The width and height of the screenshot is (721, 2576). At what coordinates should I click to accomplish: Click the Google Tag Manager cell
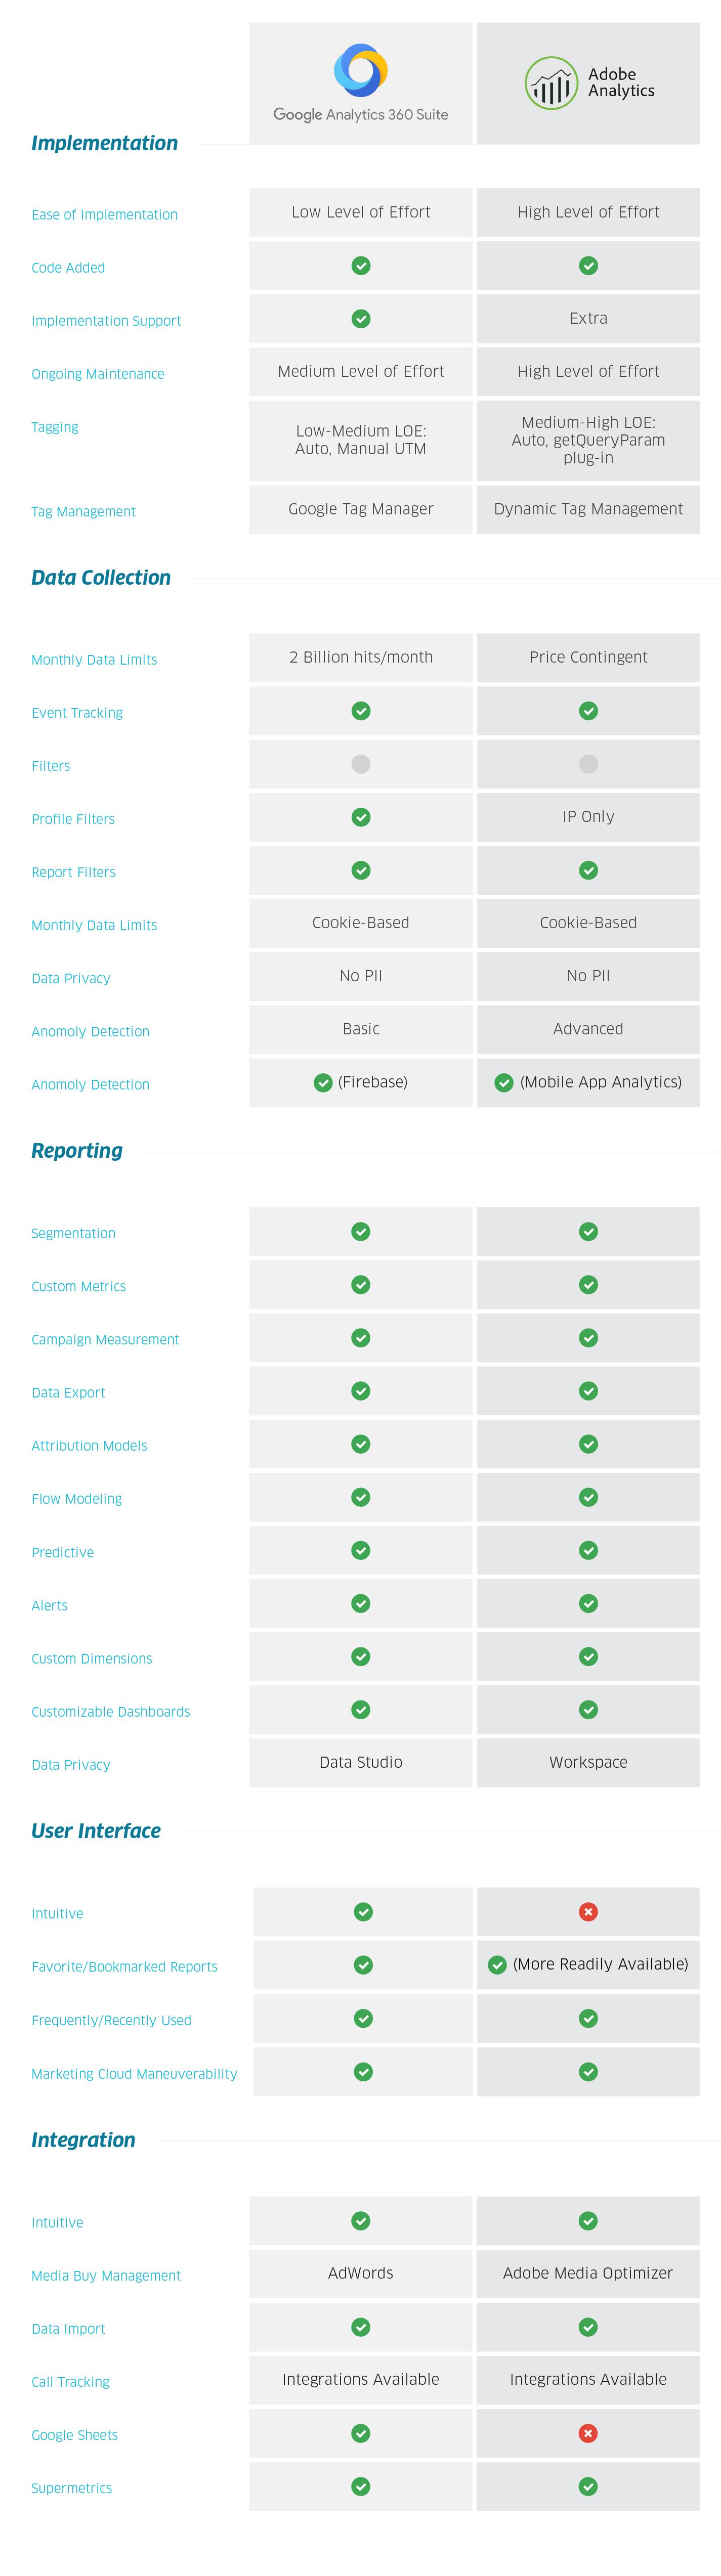(361, 508)
